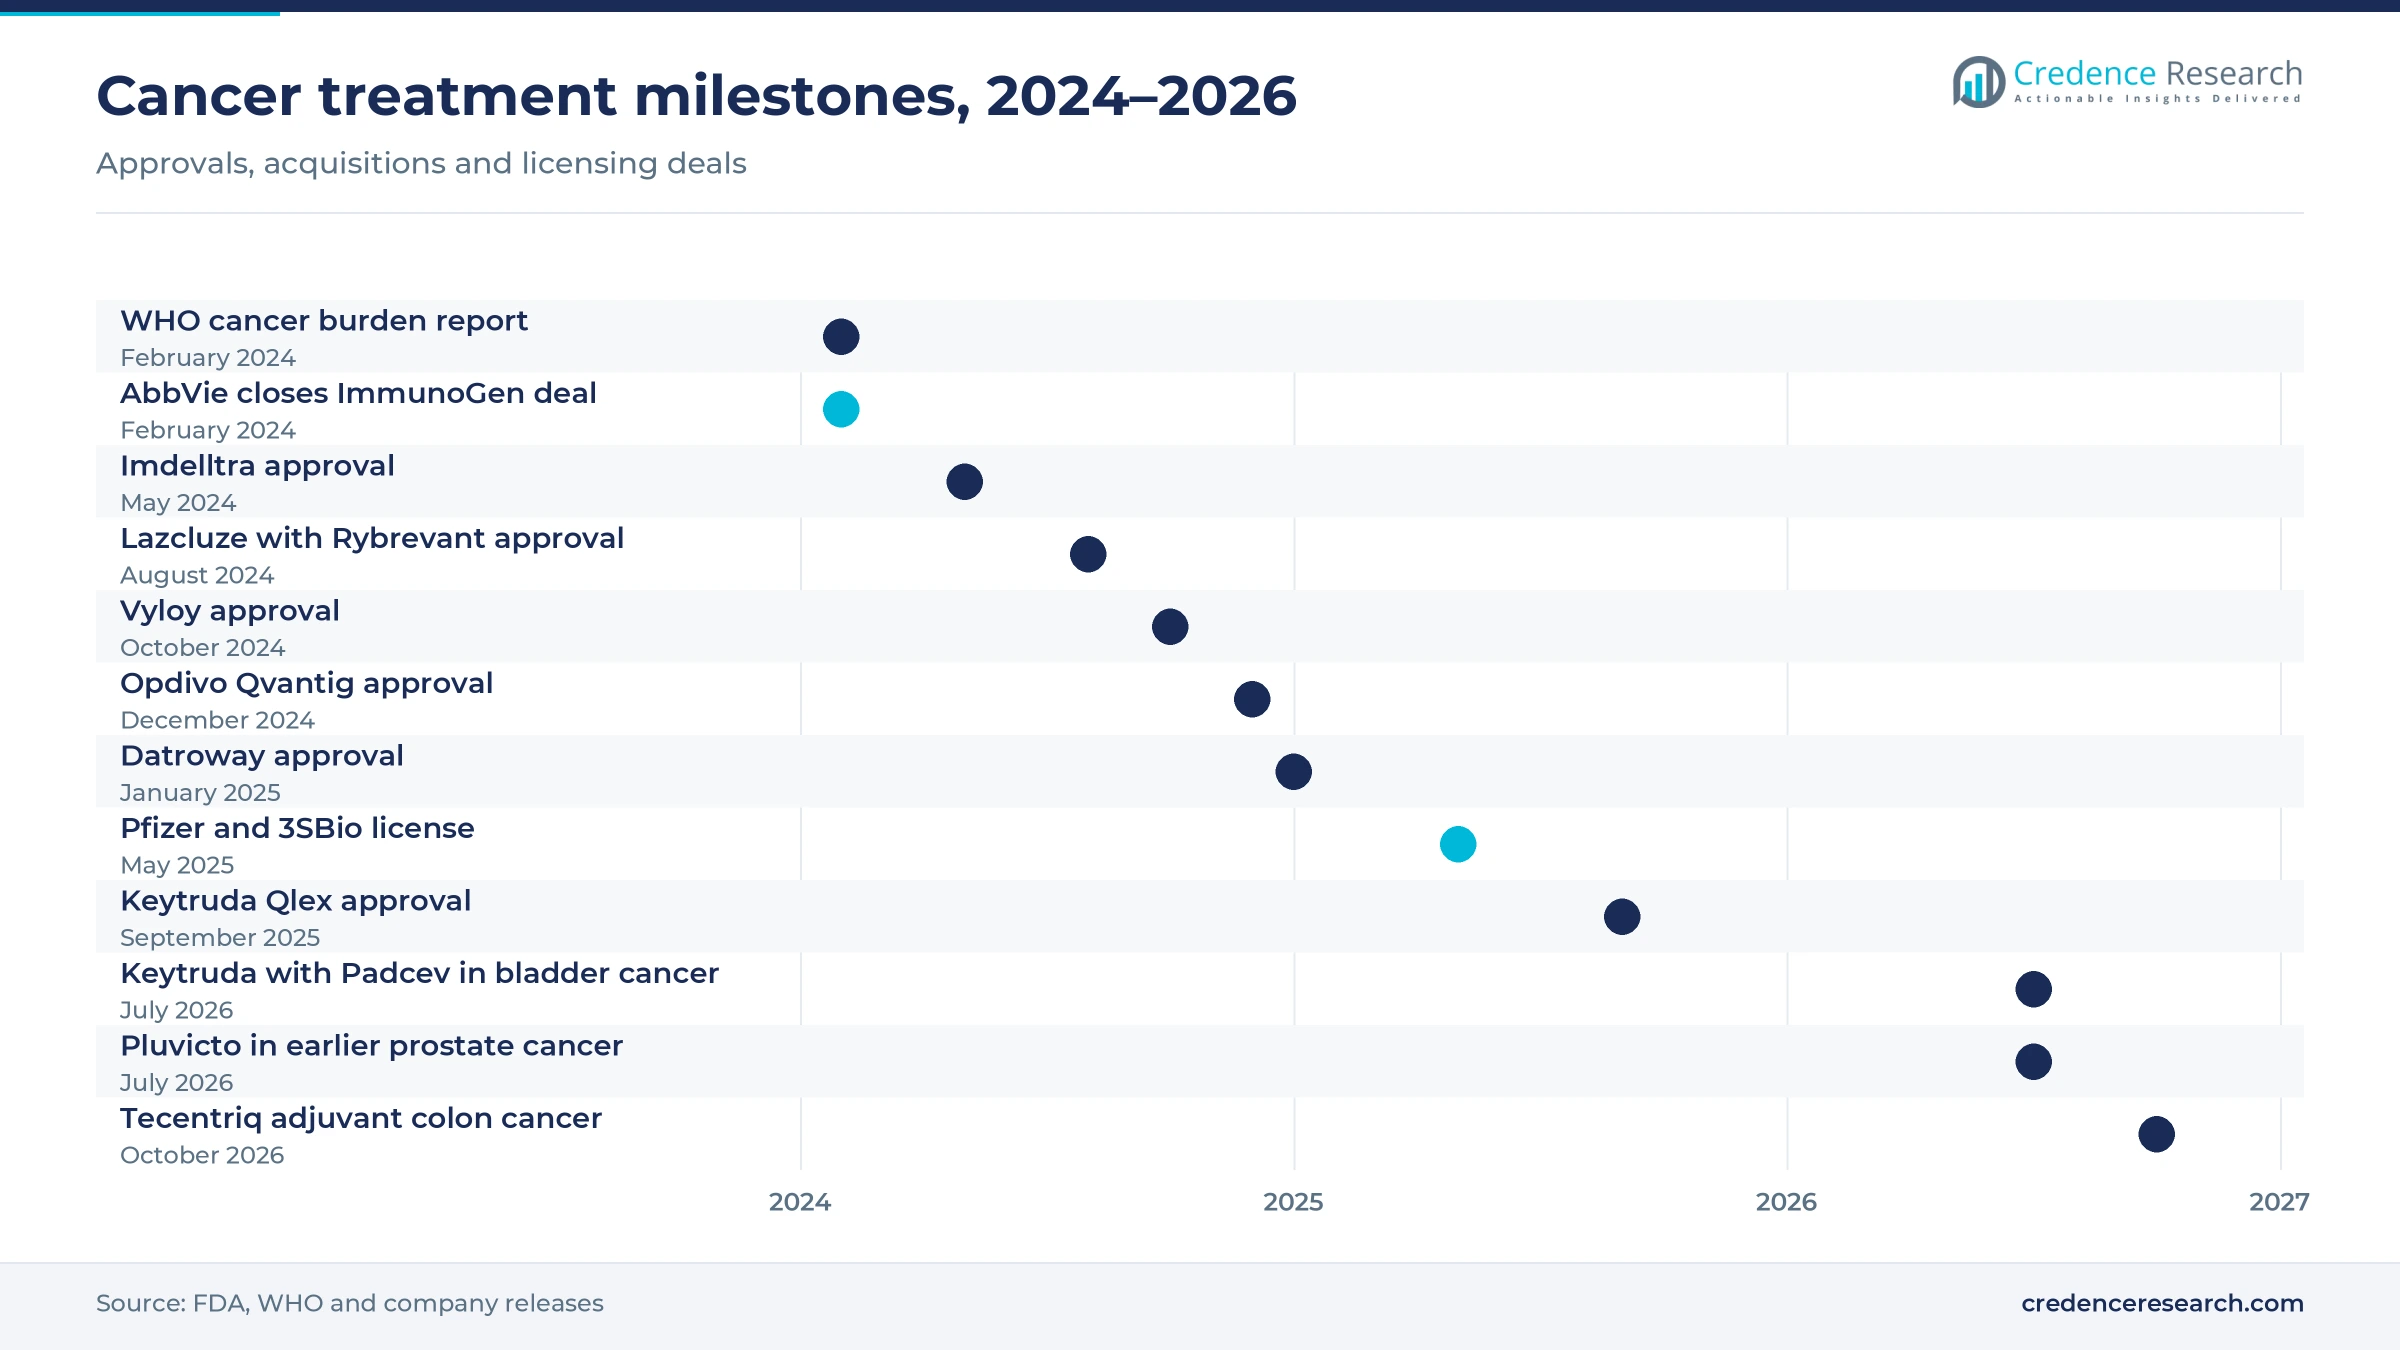Select the chart title 'Cancer treatment milestones, 2024–2026'
Screen dimensions: 2400x1350
click(x=696, y=96)
